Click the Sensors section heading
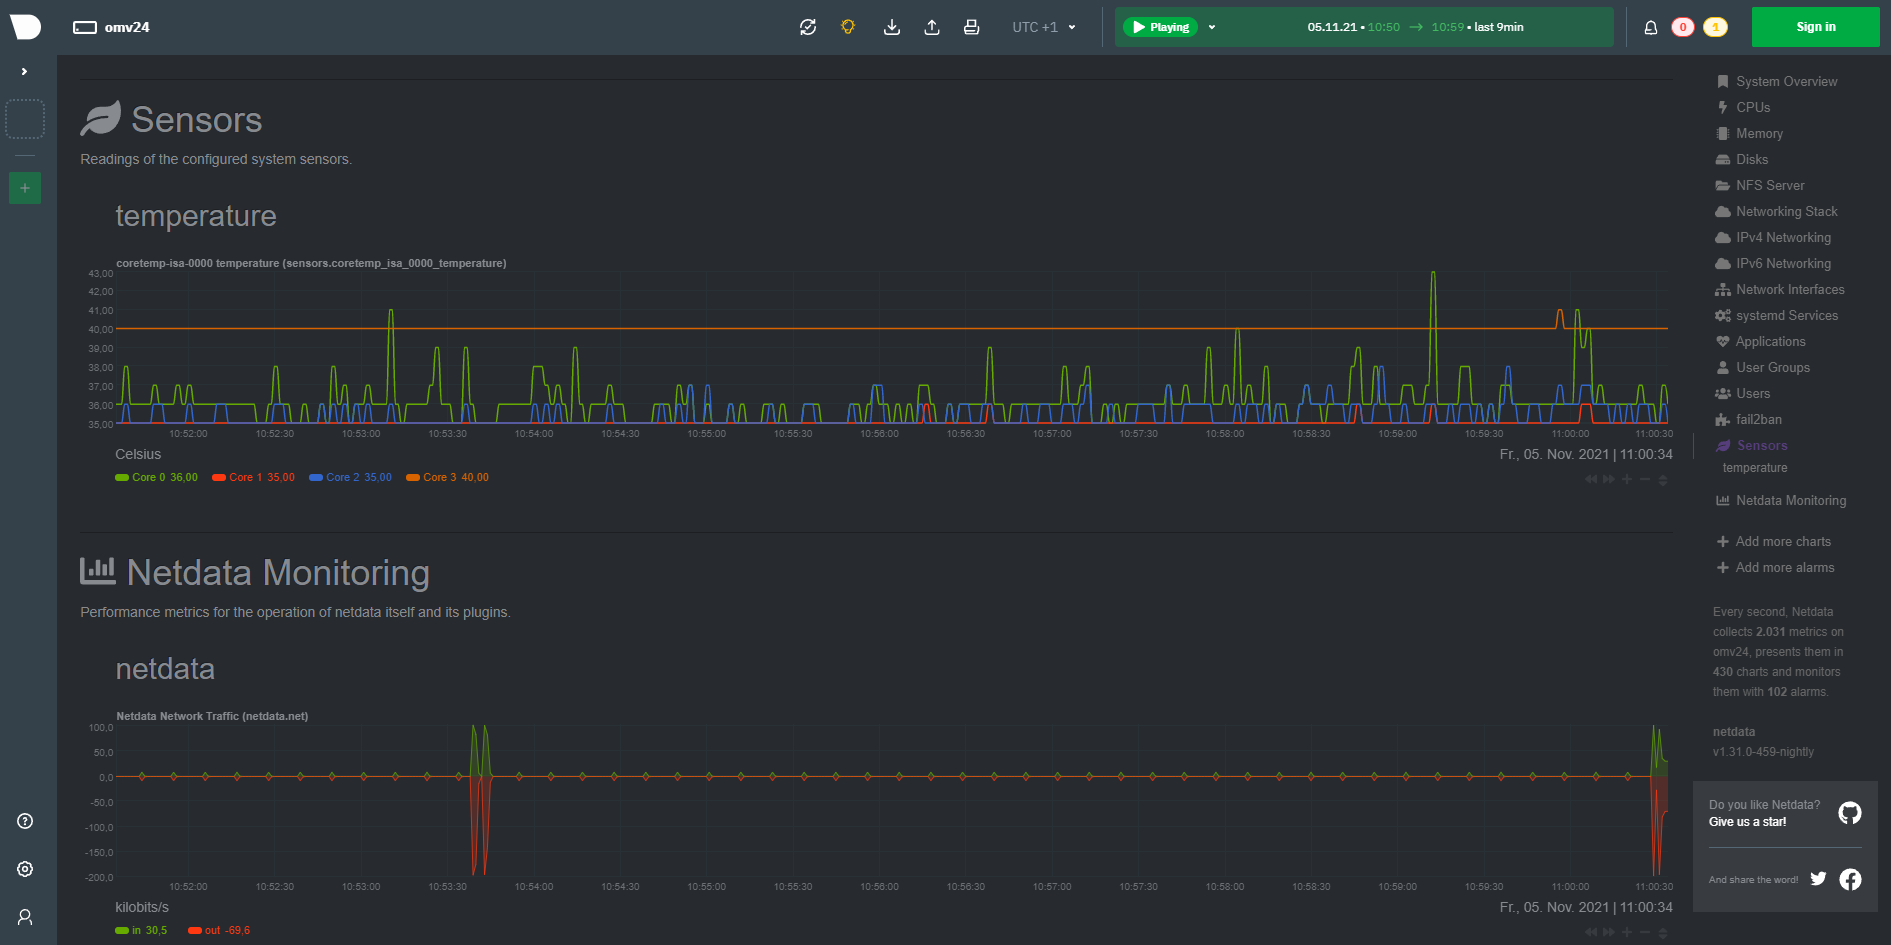Viewport: 1891px width, 945px height. [x=197, y=120]
